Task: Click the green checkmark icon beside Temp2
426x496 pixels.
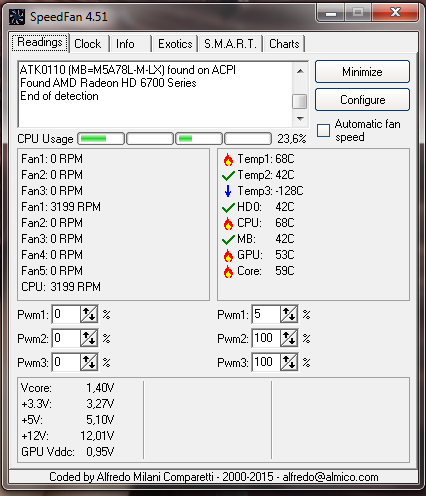Action: [228, 175]
